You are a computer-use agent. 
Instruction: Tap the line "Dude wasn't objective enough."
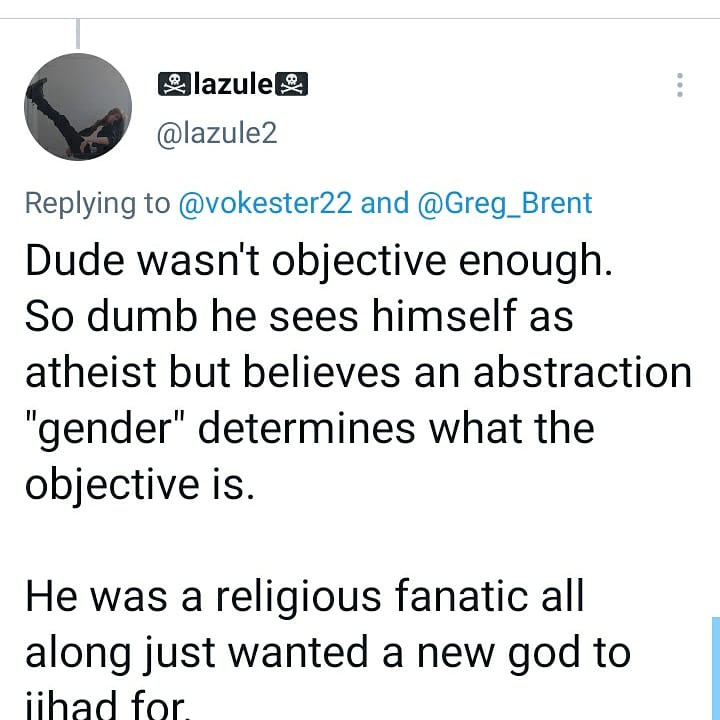pos(316,261)
